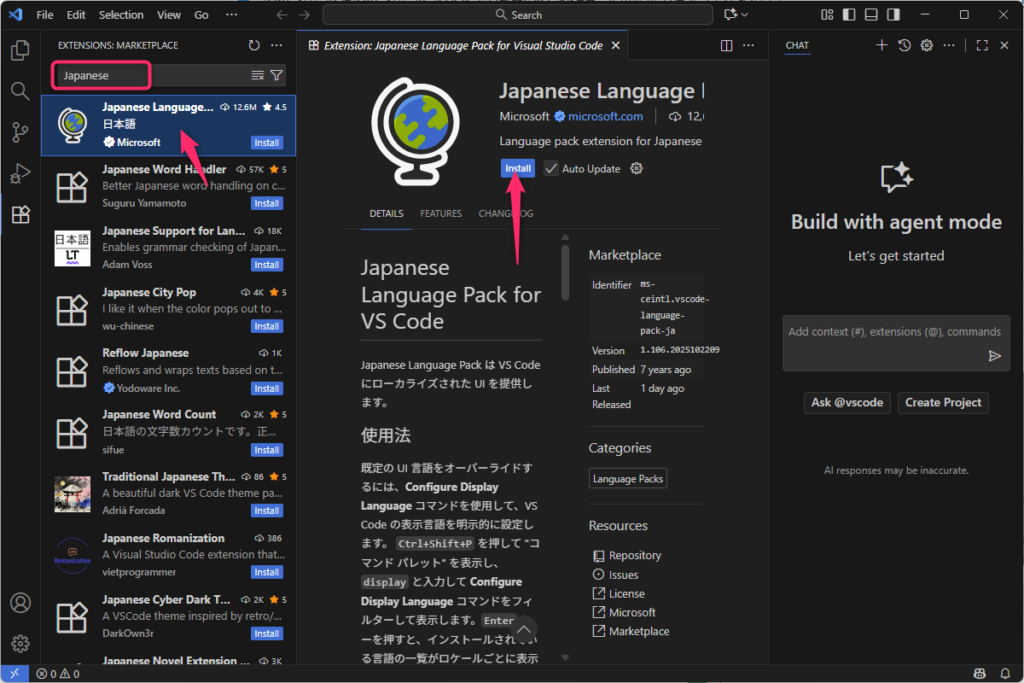Refresh the extensions marketplace list
This screenshot has width=1024, height=683.
(x=254, y=45)
